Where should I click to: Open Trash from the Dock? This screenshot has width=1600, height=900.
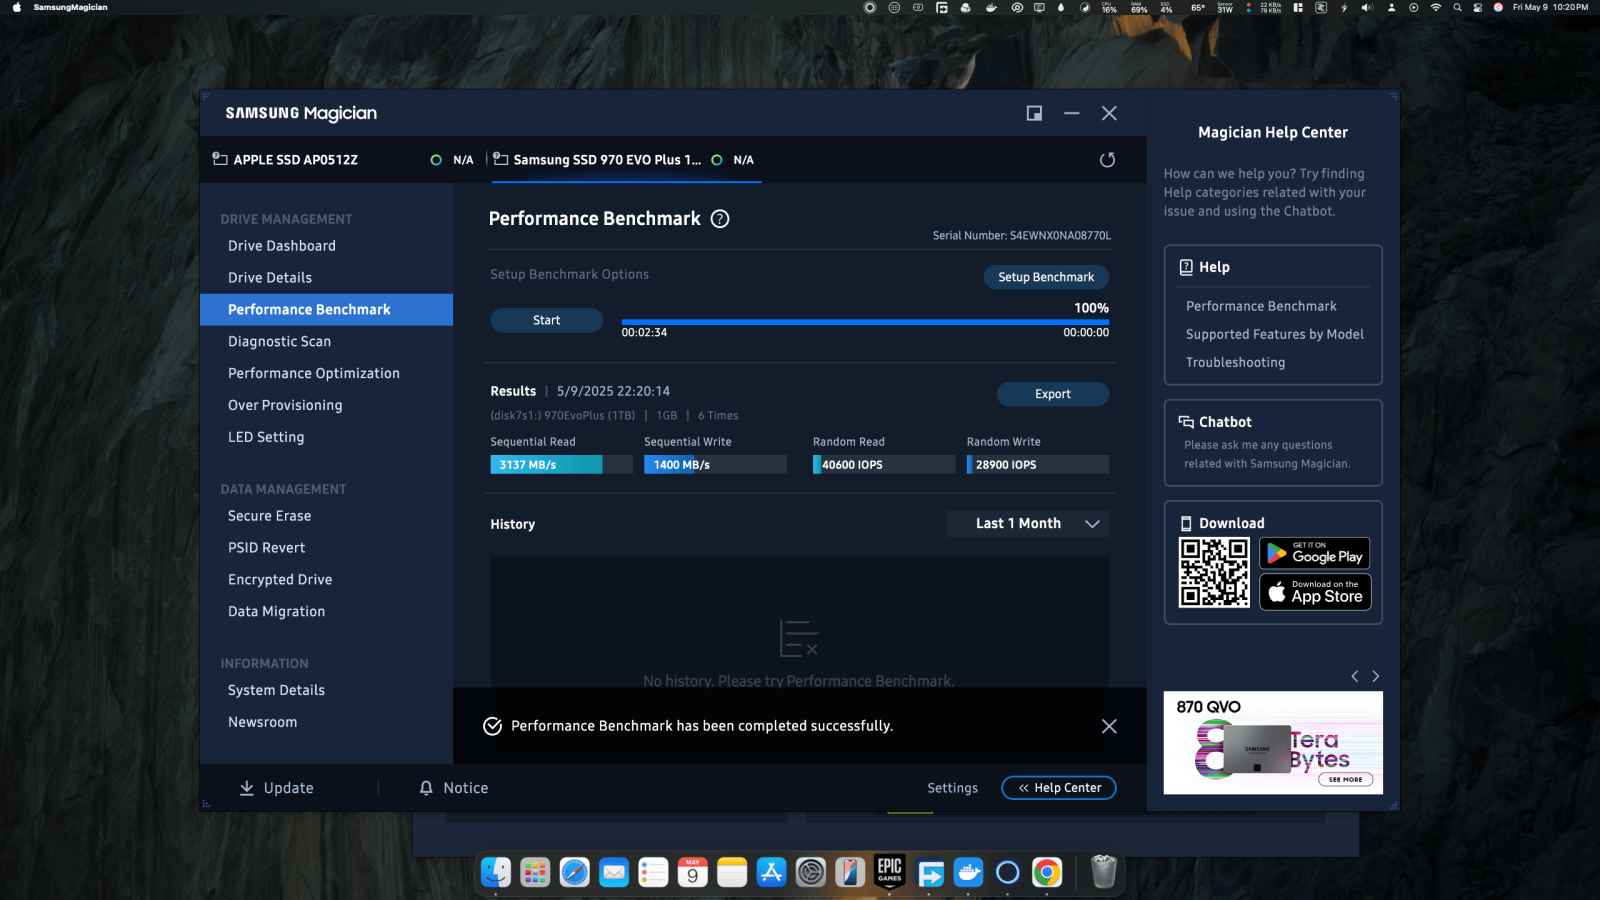point(1103,872)
